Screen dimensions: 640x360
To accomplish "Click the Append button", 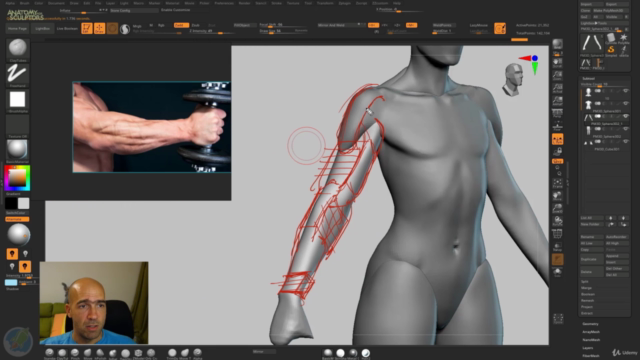I will coord(616,256).
